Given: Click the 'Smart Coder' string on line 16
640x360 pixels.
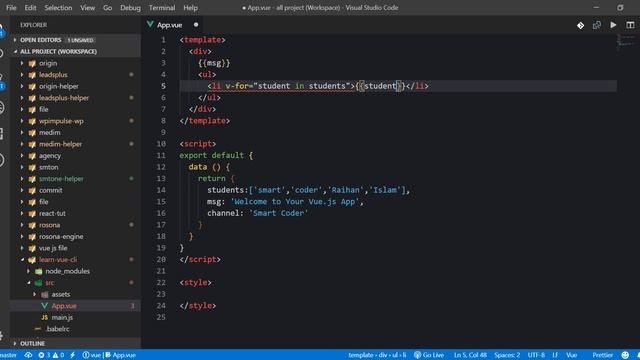Looking at the screenshot, I should coord(278,213).
